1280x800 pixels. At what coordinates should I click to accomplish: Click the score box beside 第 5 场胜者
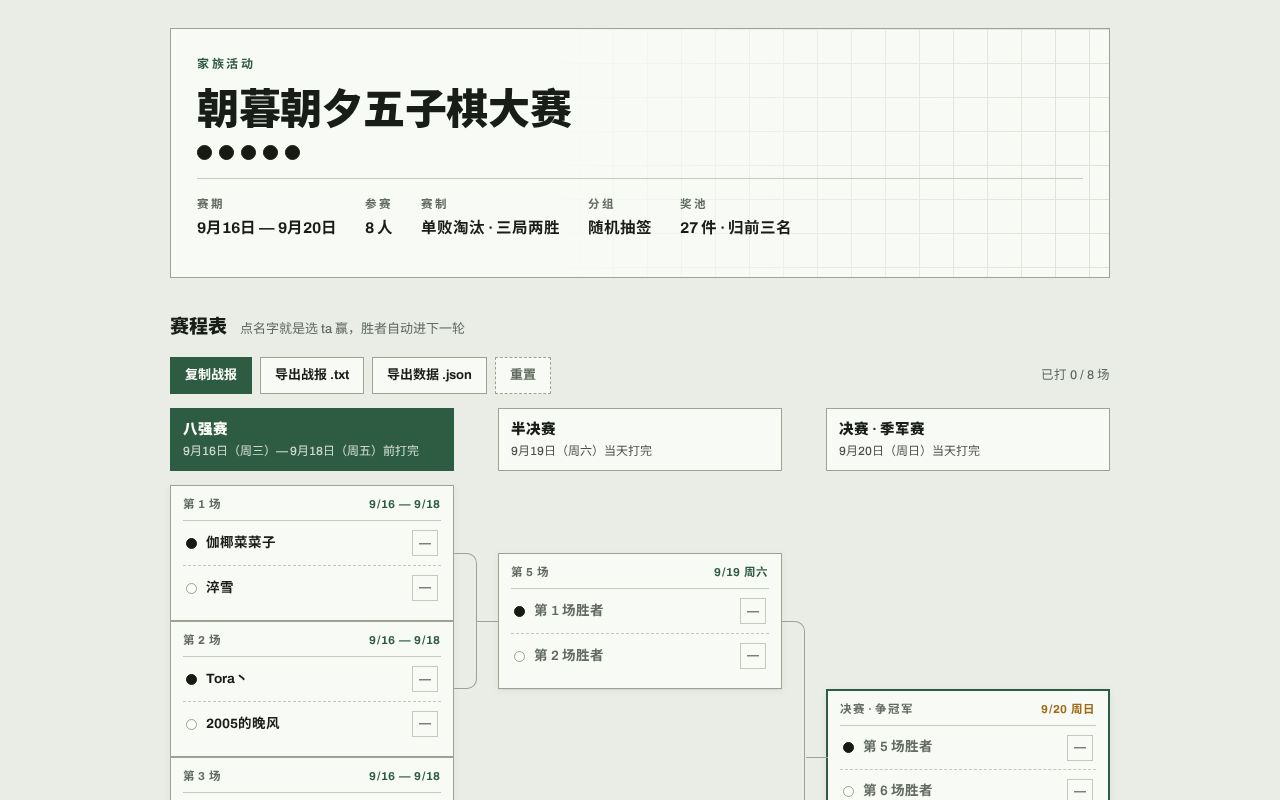[1080, 748]
